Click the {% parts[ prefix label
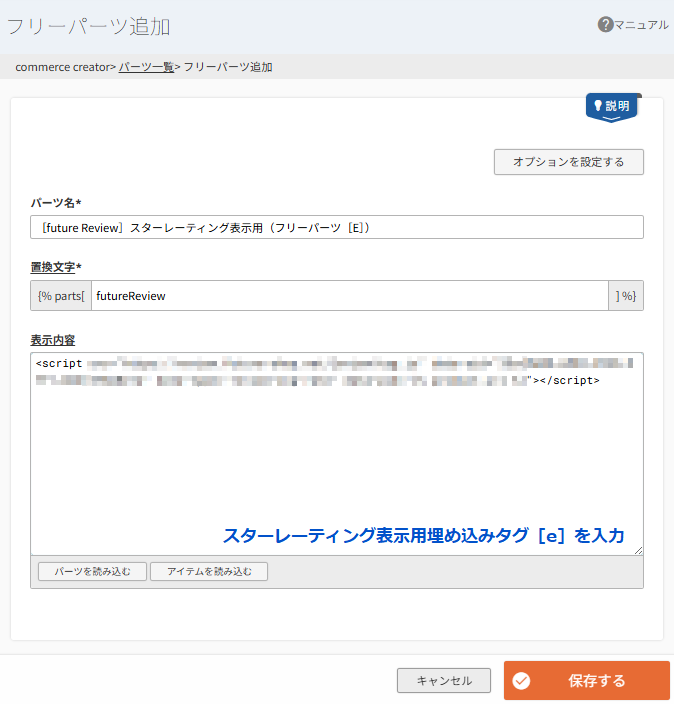 click(x=61, y=296)
